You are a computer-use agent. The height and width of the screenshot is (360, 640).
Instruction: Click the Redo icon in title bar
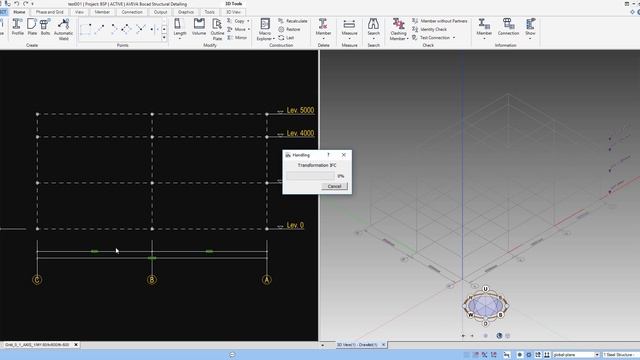point(25,4)
